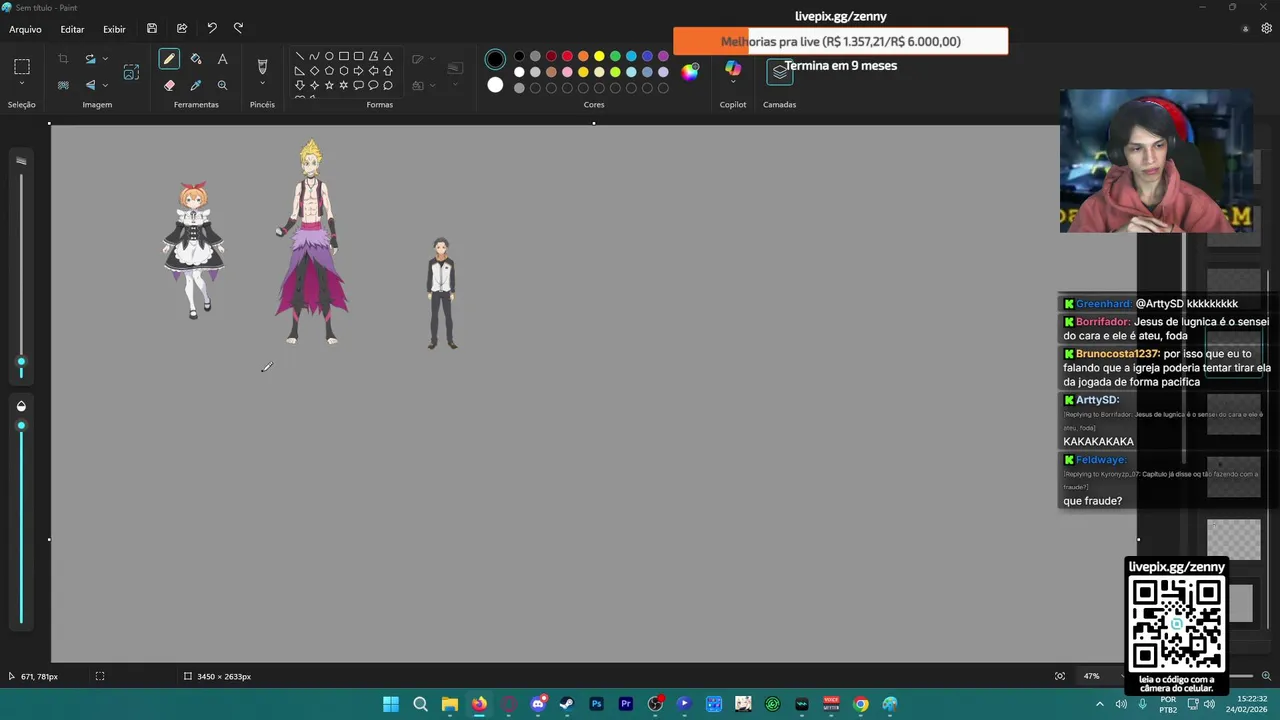
Task: Click the Share icon
Action: coord(181,29)
